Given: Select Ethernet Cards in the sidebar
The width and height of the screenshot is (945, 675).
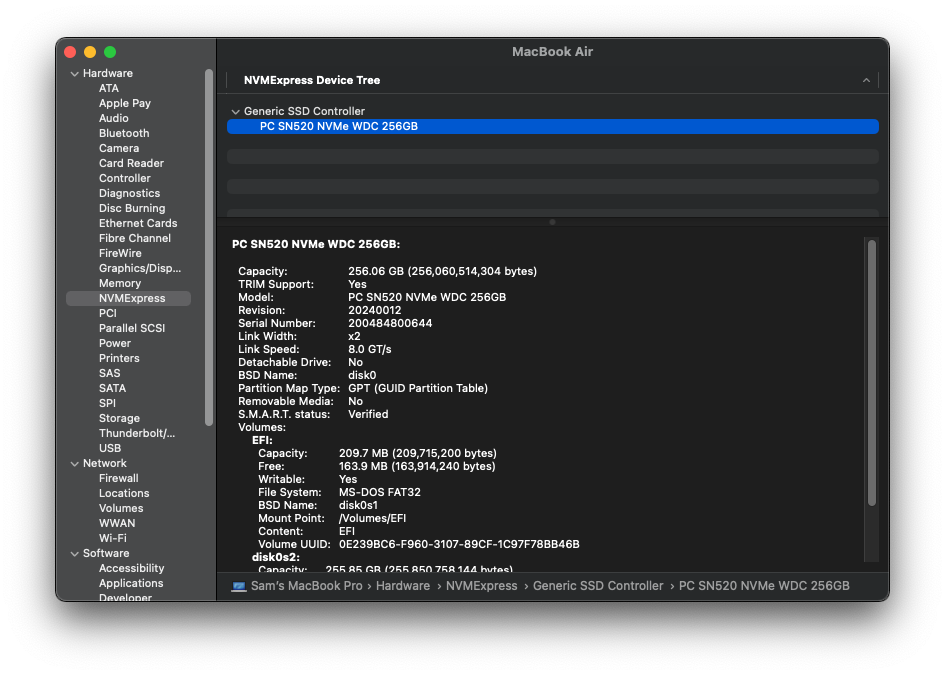Looking at the screenshot, I should tap(138, 223).
